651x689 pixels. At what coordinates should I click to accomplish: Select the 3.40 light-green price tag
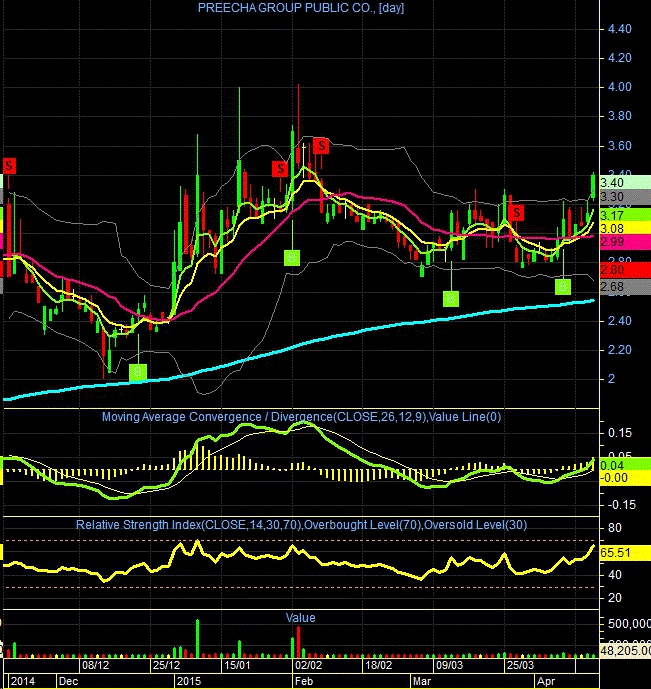tap(625, 182)
